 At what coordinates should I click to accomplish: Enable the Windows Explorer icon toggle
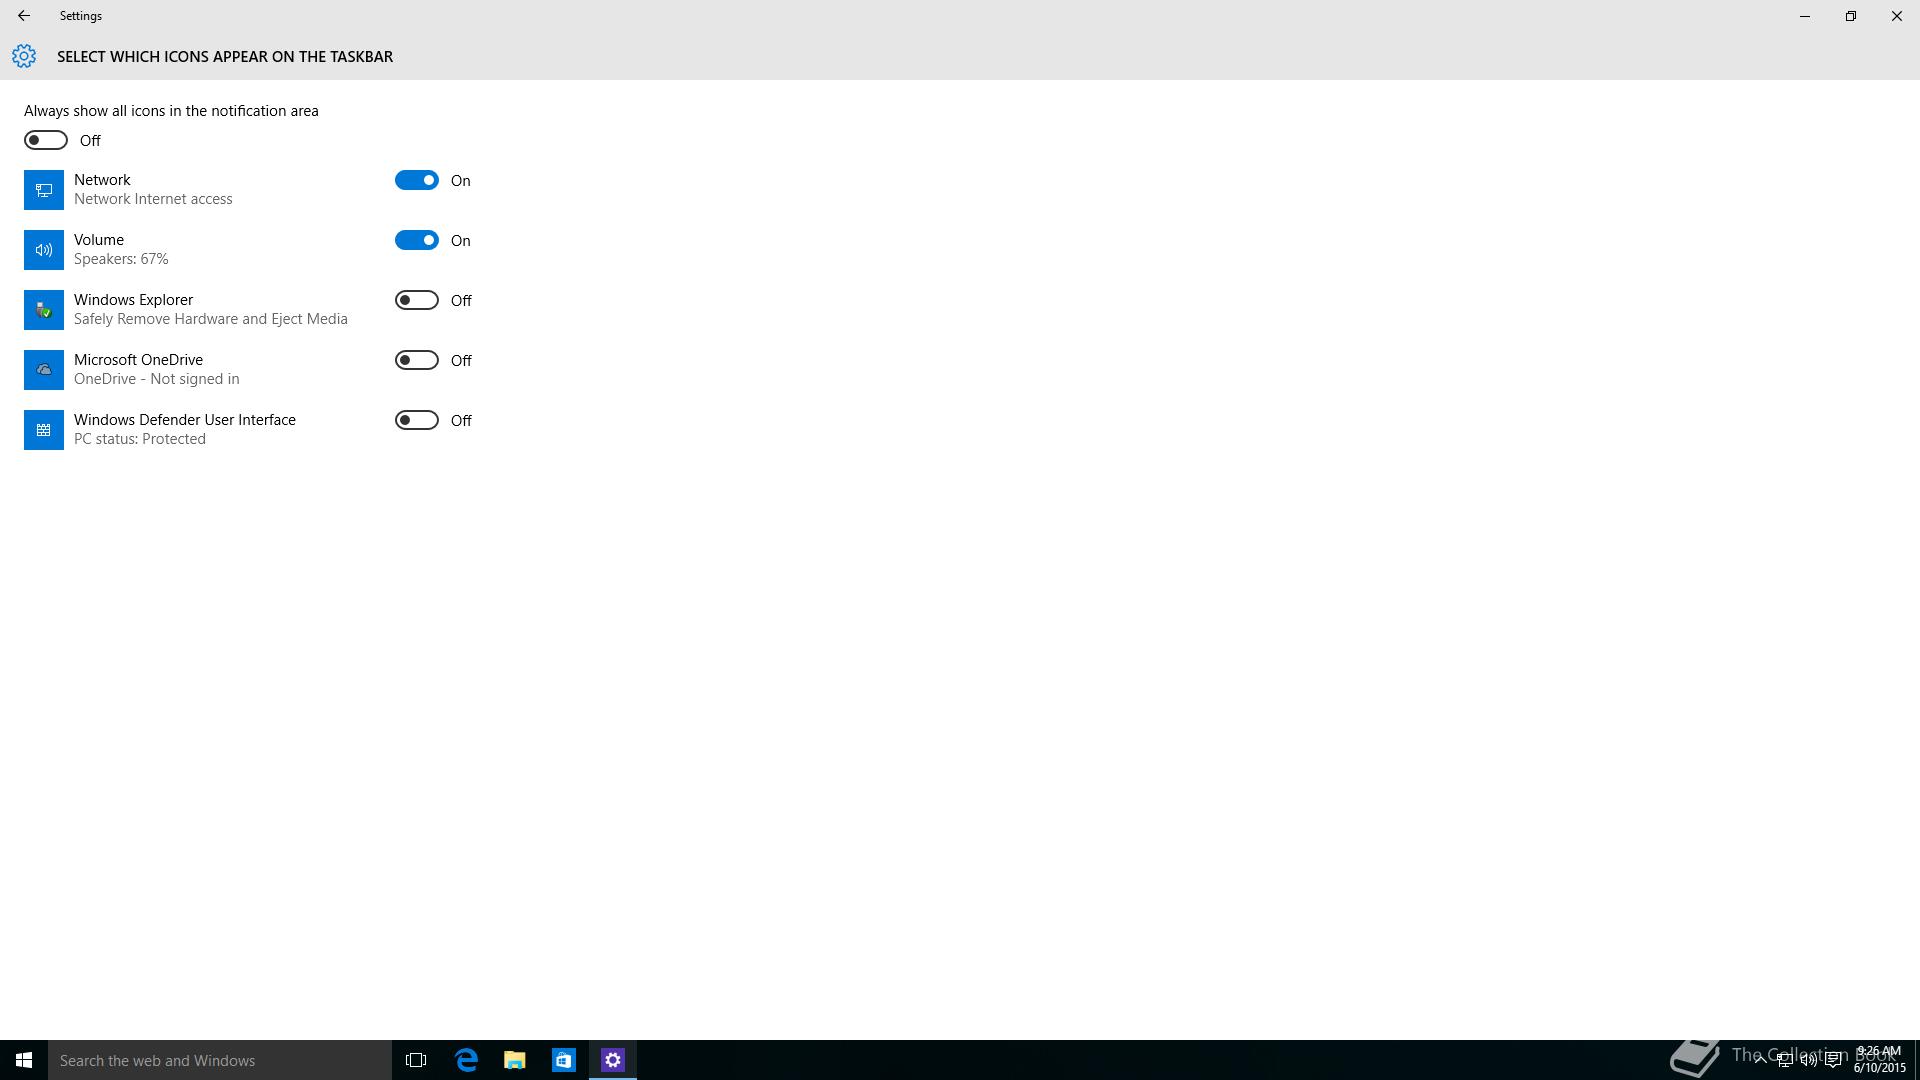[x=417, y=300]
